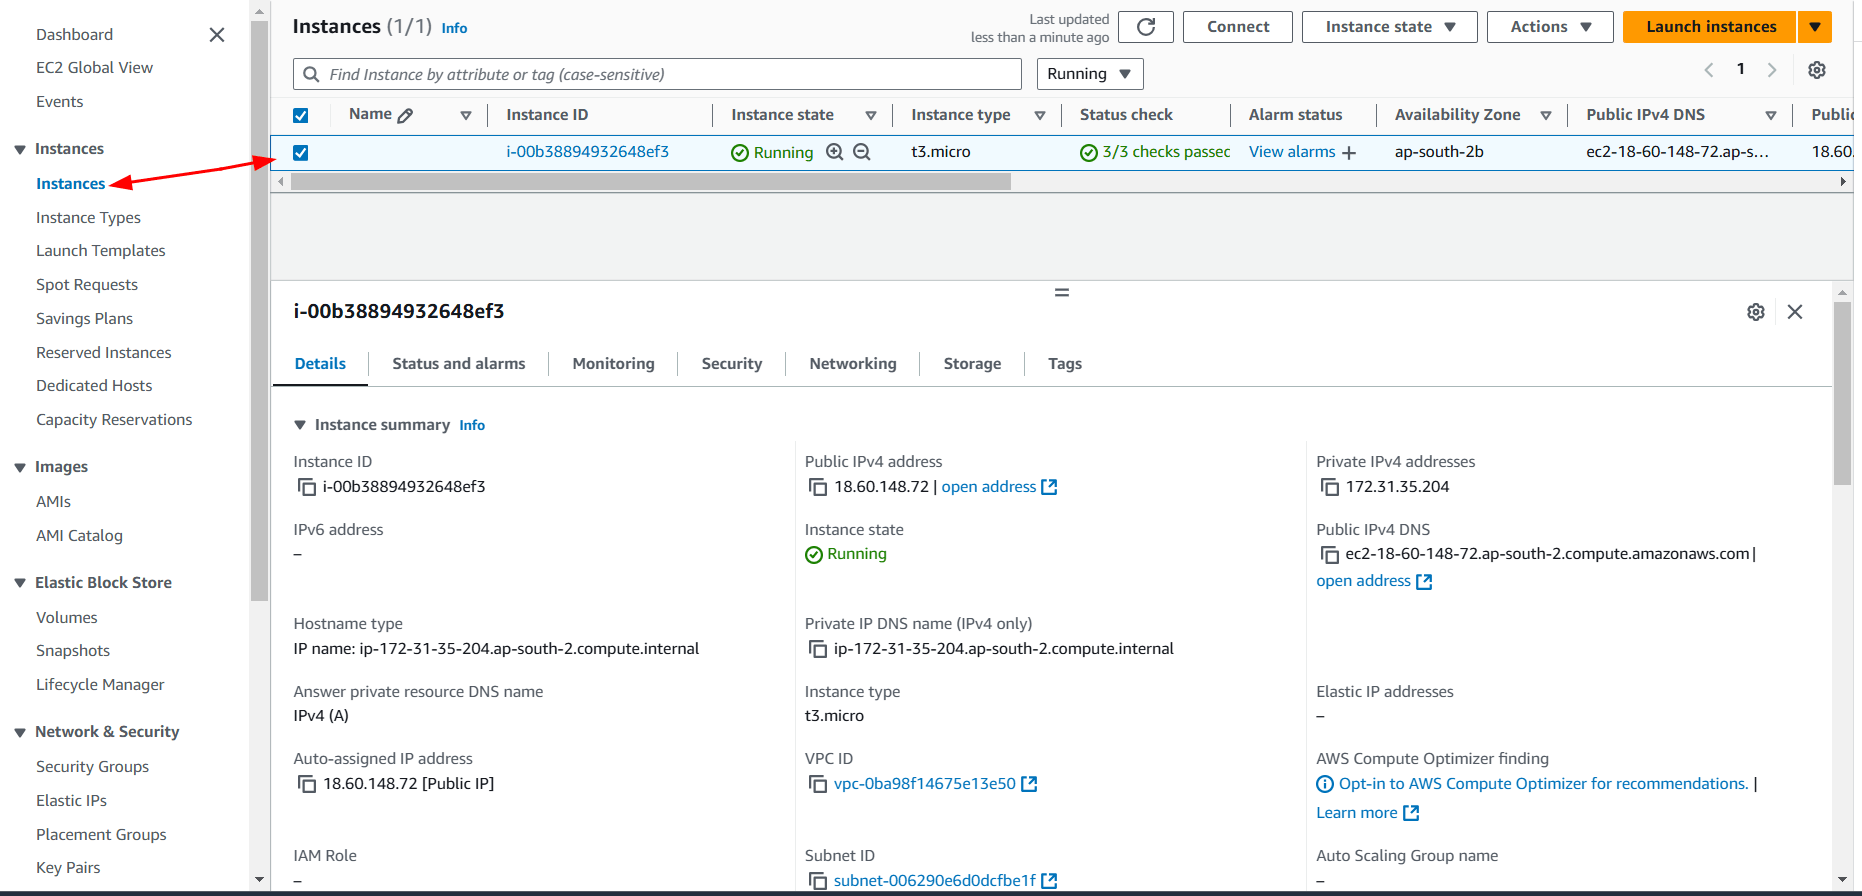Collapse Elastic Block Store sidebar group
Image resolution: width=1862 pixels, height=896 pixels.
pyautogui.click(x=20, y=583)
